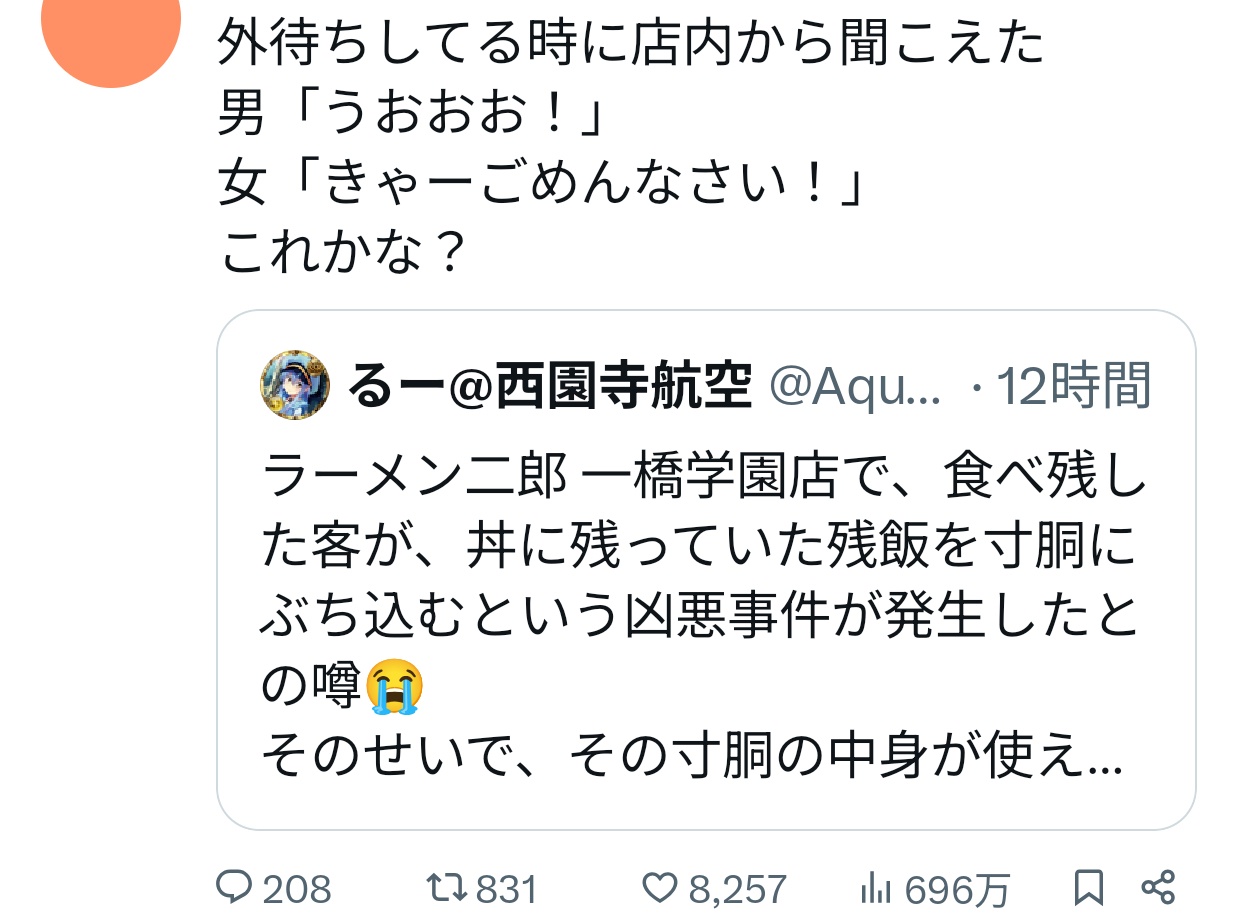Tap the retweet arrows icon
Image resolution: width=1238 pixels, height=920 pixels.
coord(446,887)
